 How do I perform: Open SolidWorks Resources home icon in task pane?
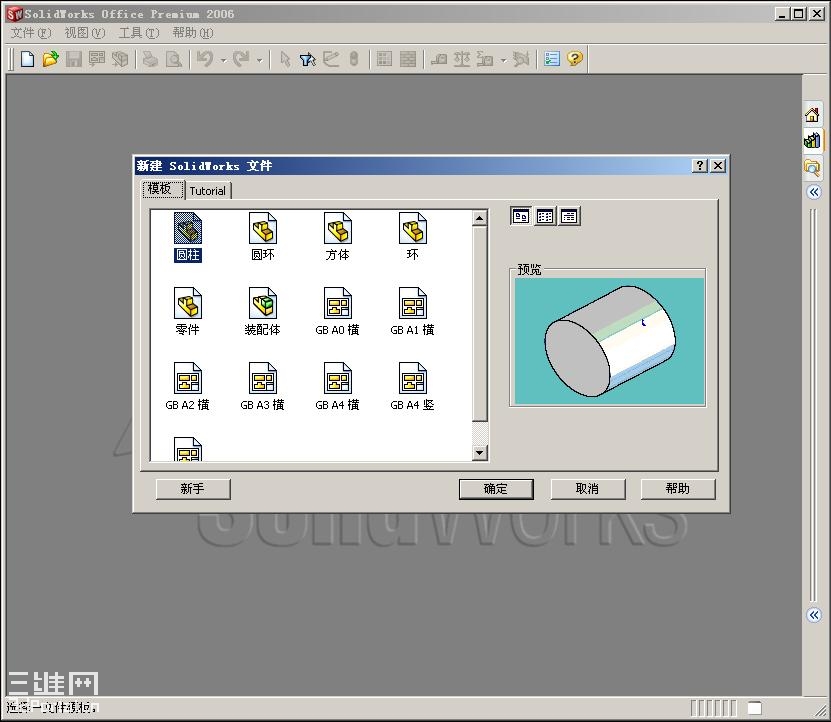812,114
